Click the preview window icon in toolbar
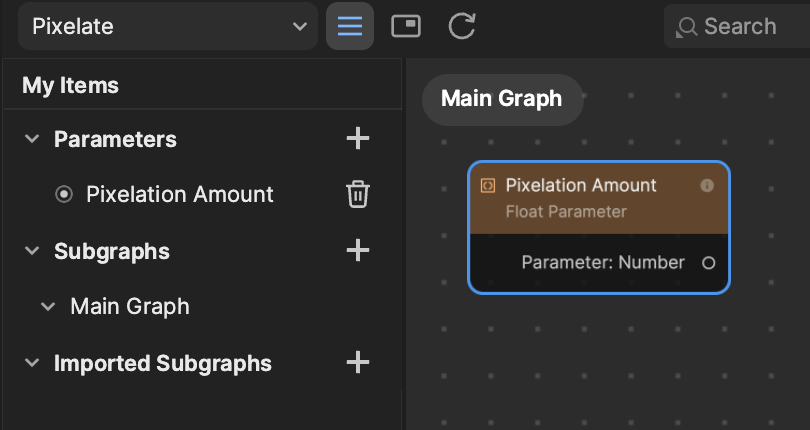The image size is (810, 430). click(x=406, y=26)
